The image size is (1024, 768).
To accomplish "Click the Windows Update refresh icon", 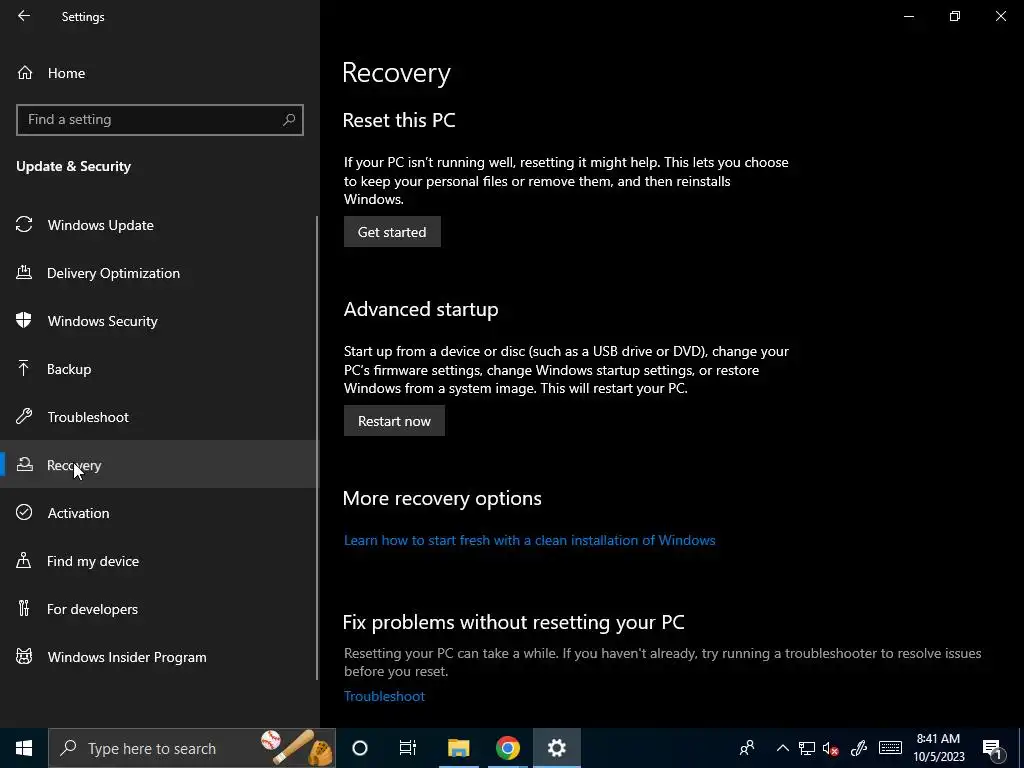I will (x=24, y=225).
